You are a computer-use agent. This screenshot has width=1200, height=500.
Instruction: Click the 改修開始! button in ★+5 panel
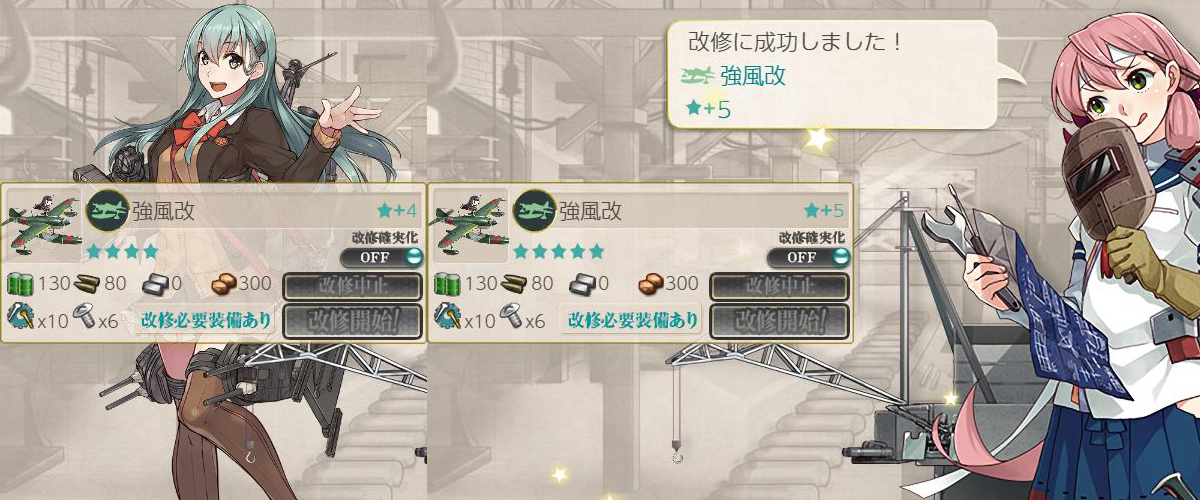[x=780, y=320]
